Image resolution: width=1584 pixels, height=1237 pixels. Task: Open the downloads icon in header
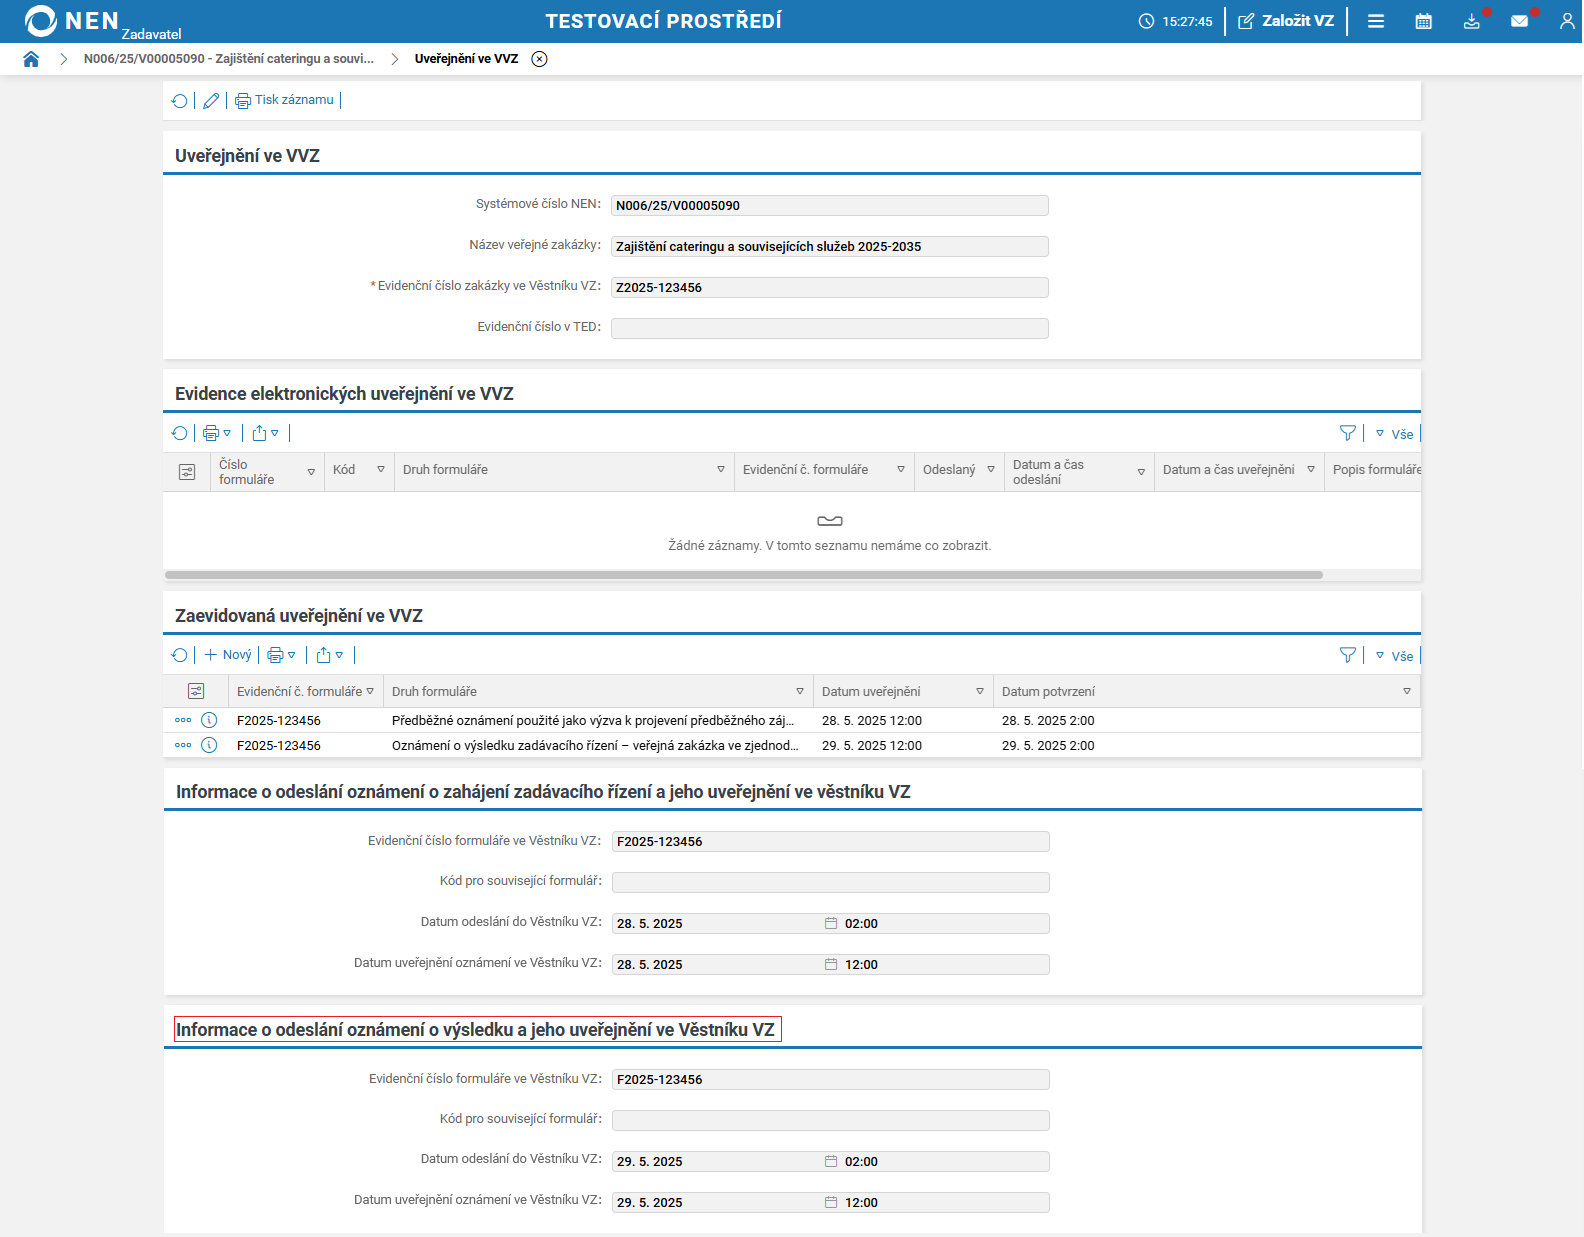[x=1471, y=21]
